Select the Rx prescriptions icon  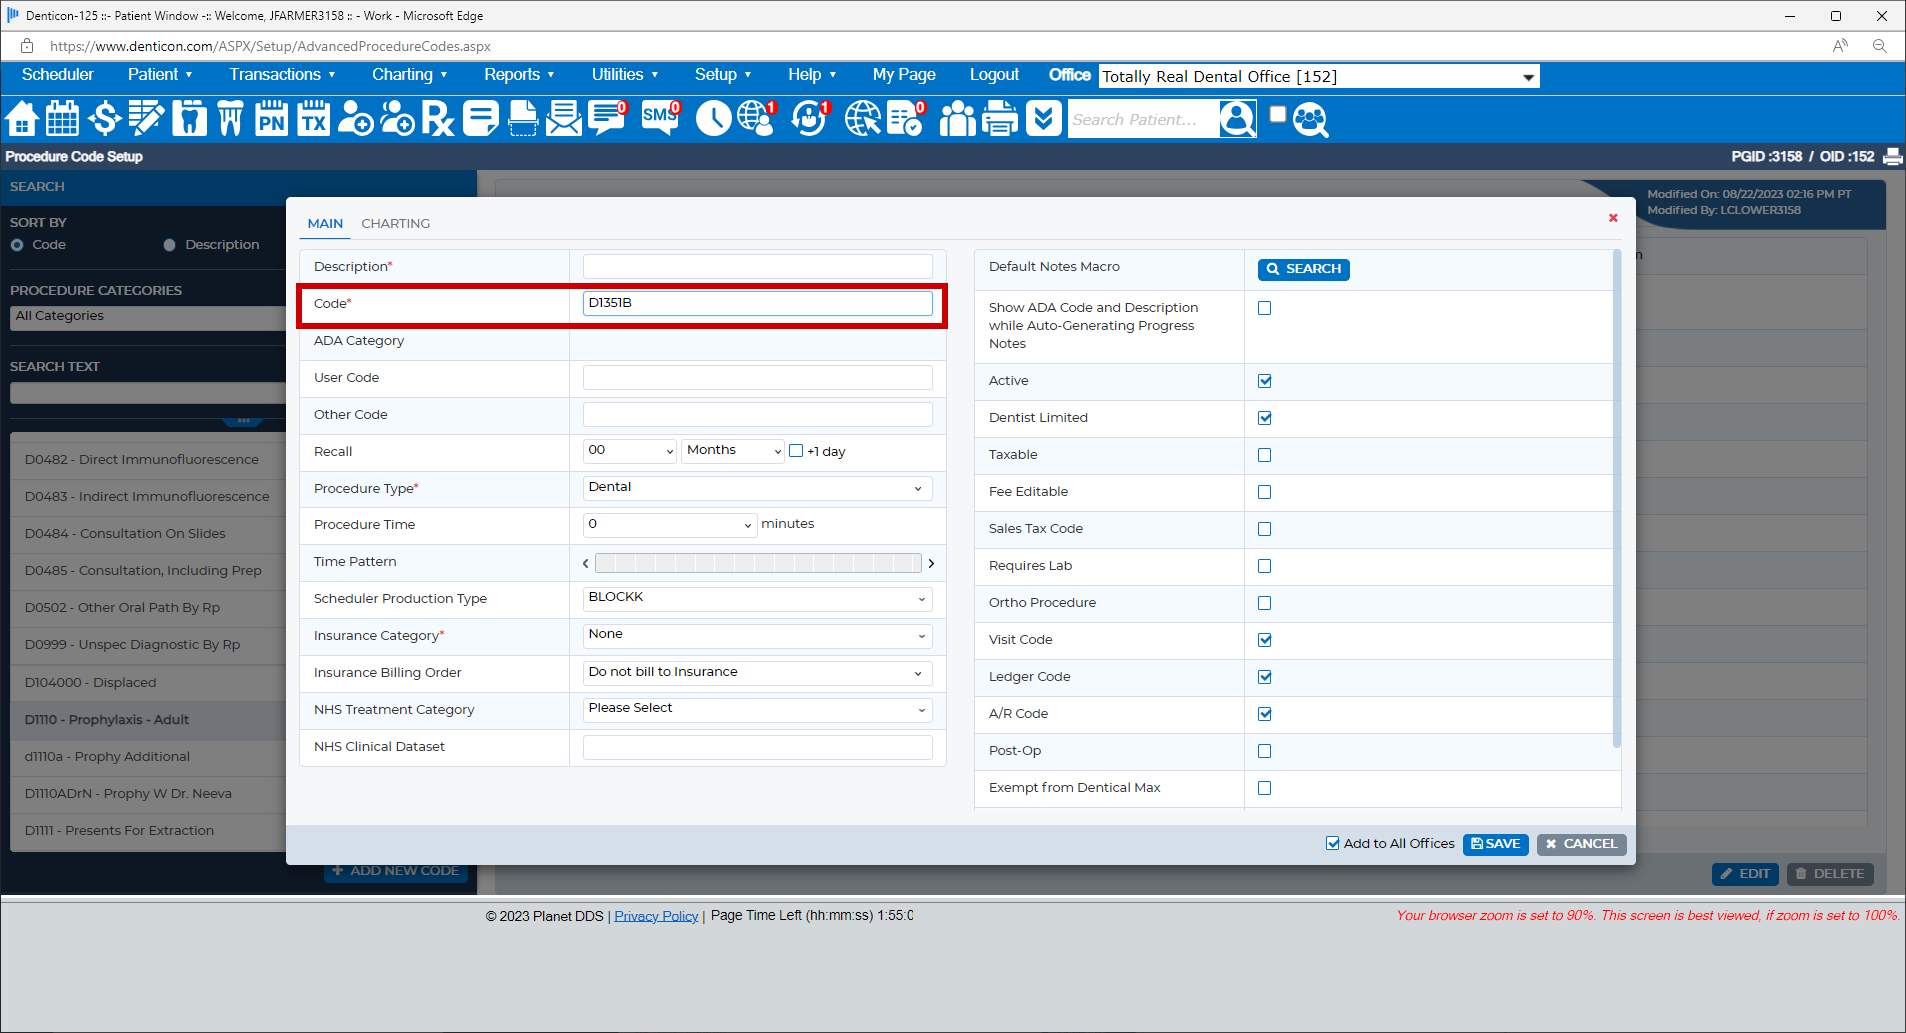point(437,119)
